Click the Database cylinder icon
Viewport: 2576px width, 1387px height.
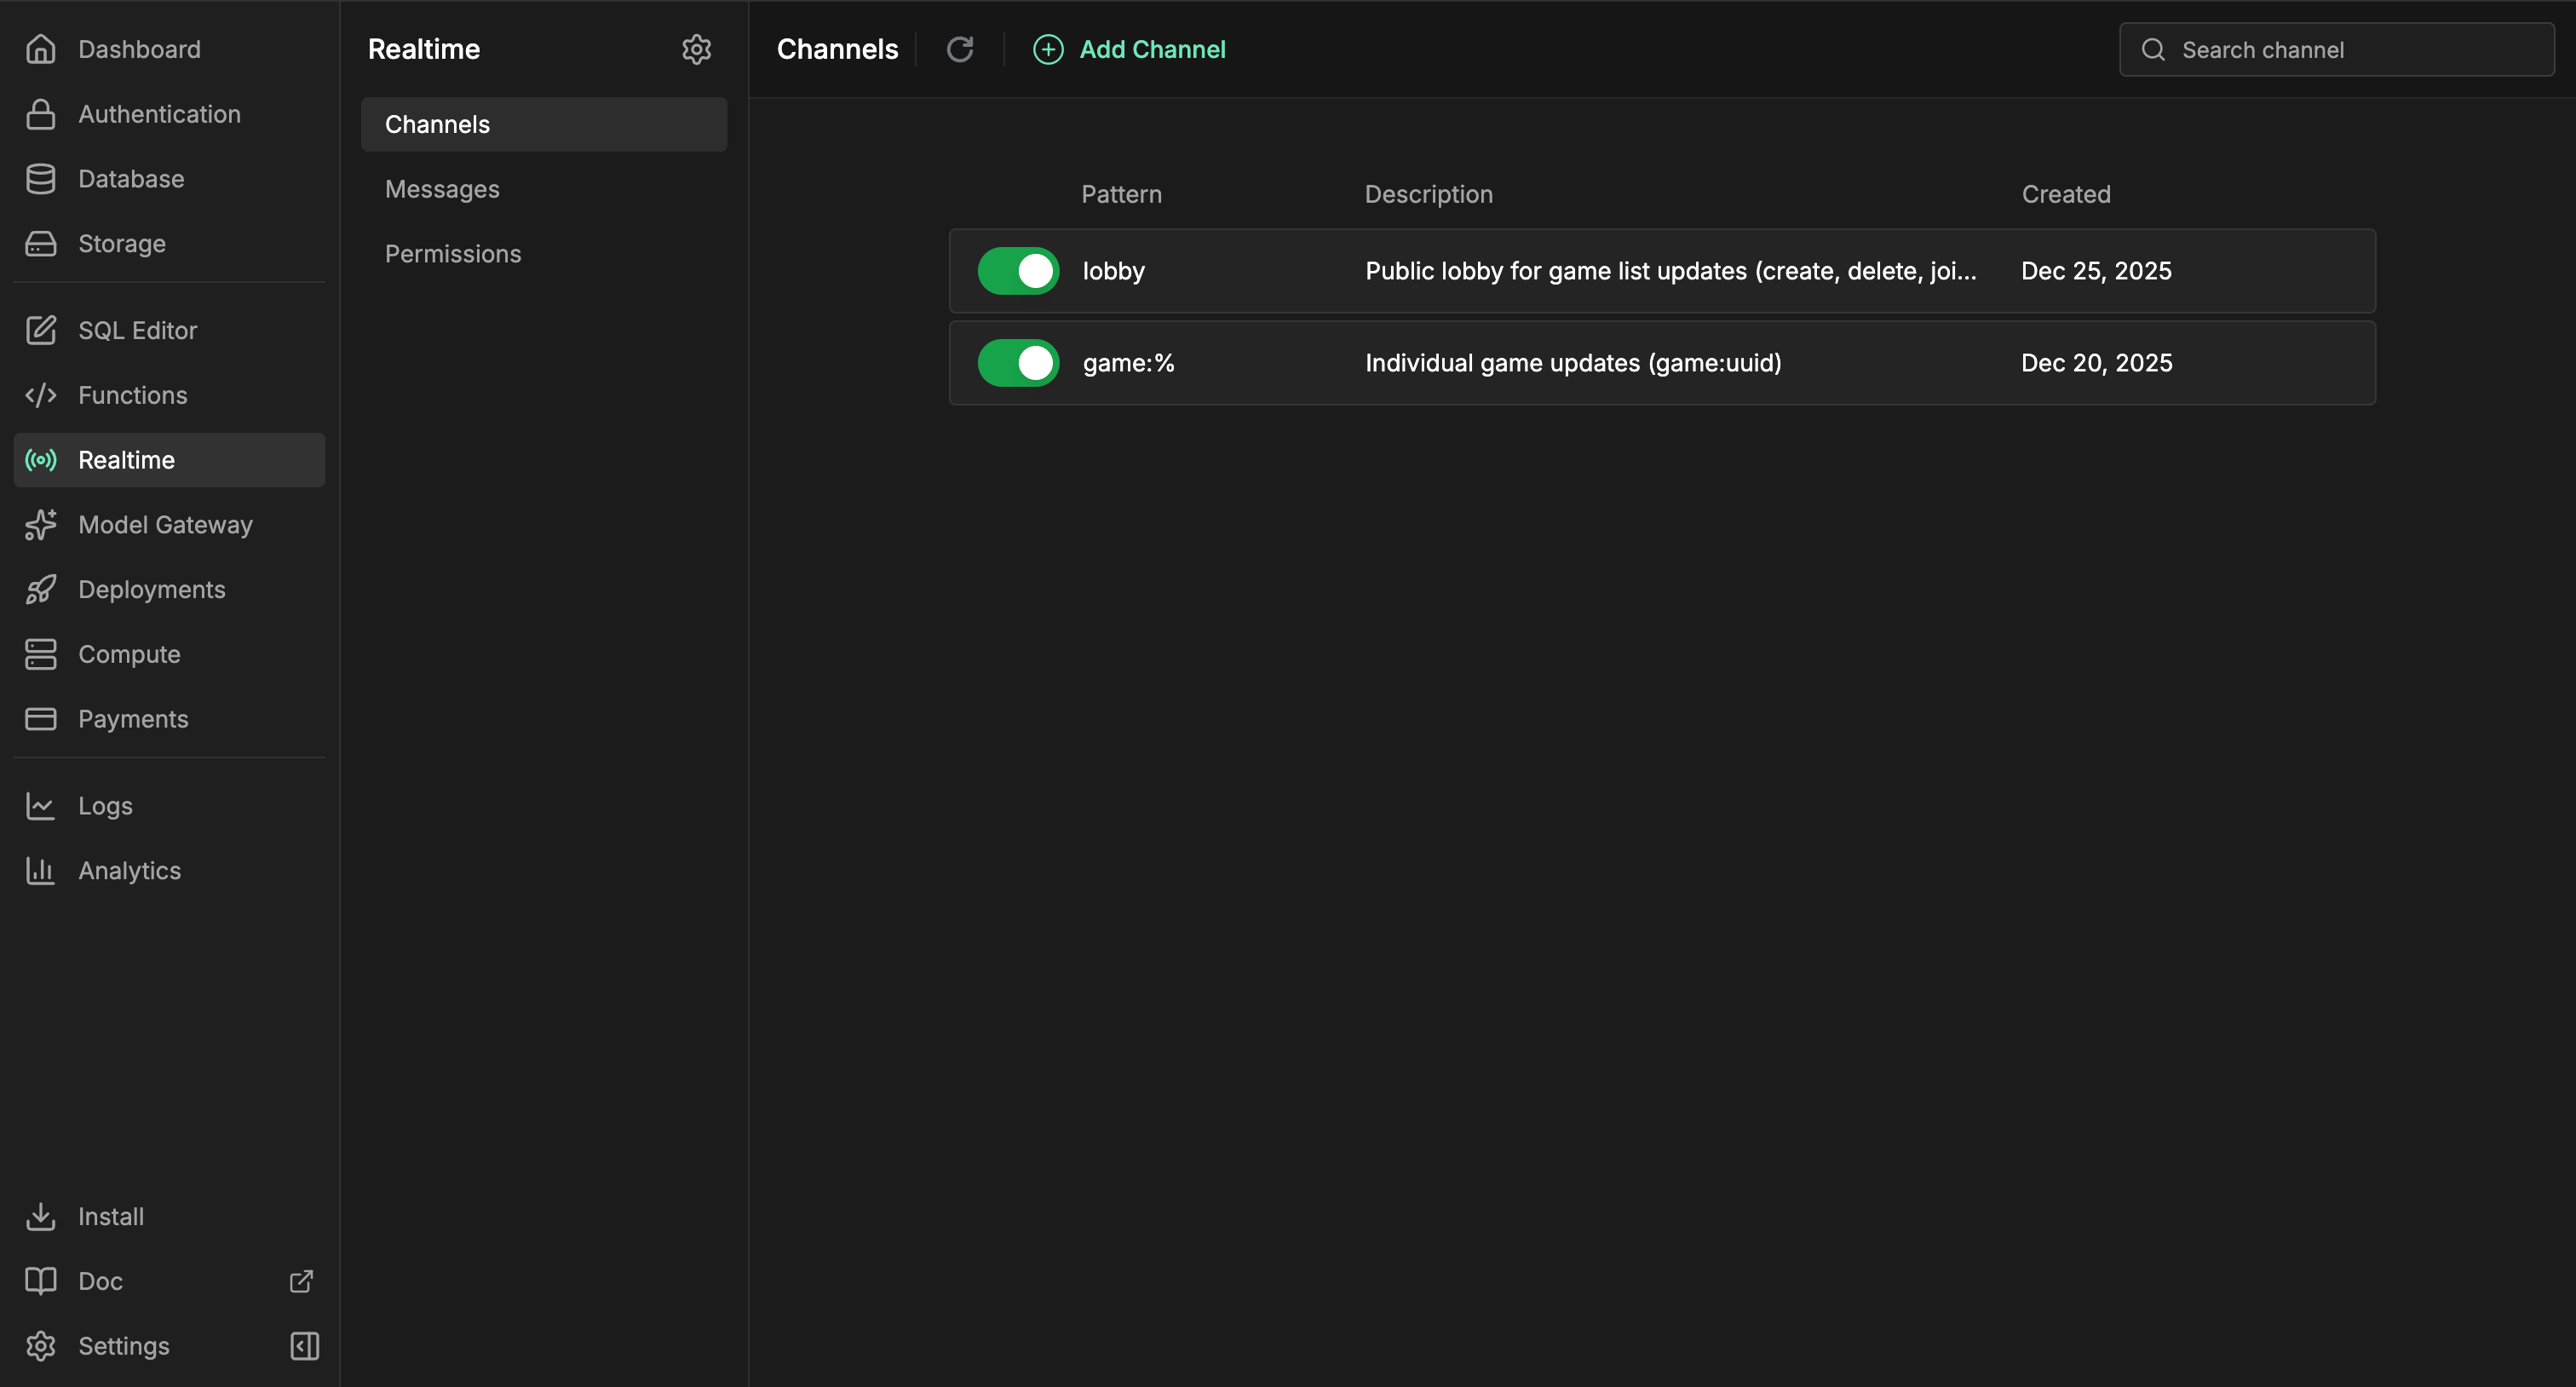(40, 179)
